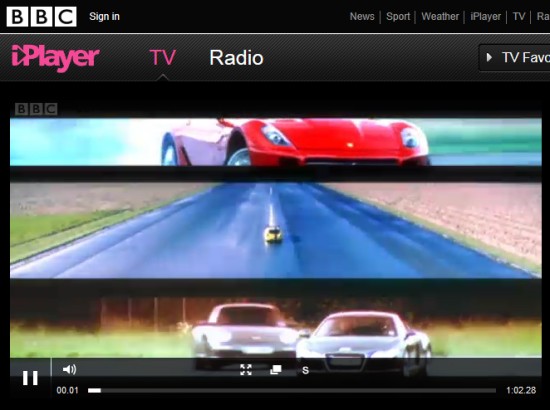
Task: Open the TV link in the top bar
Action: 519,16
